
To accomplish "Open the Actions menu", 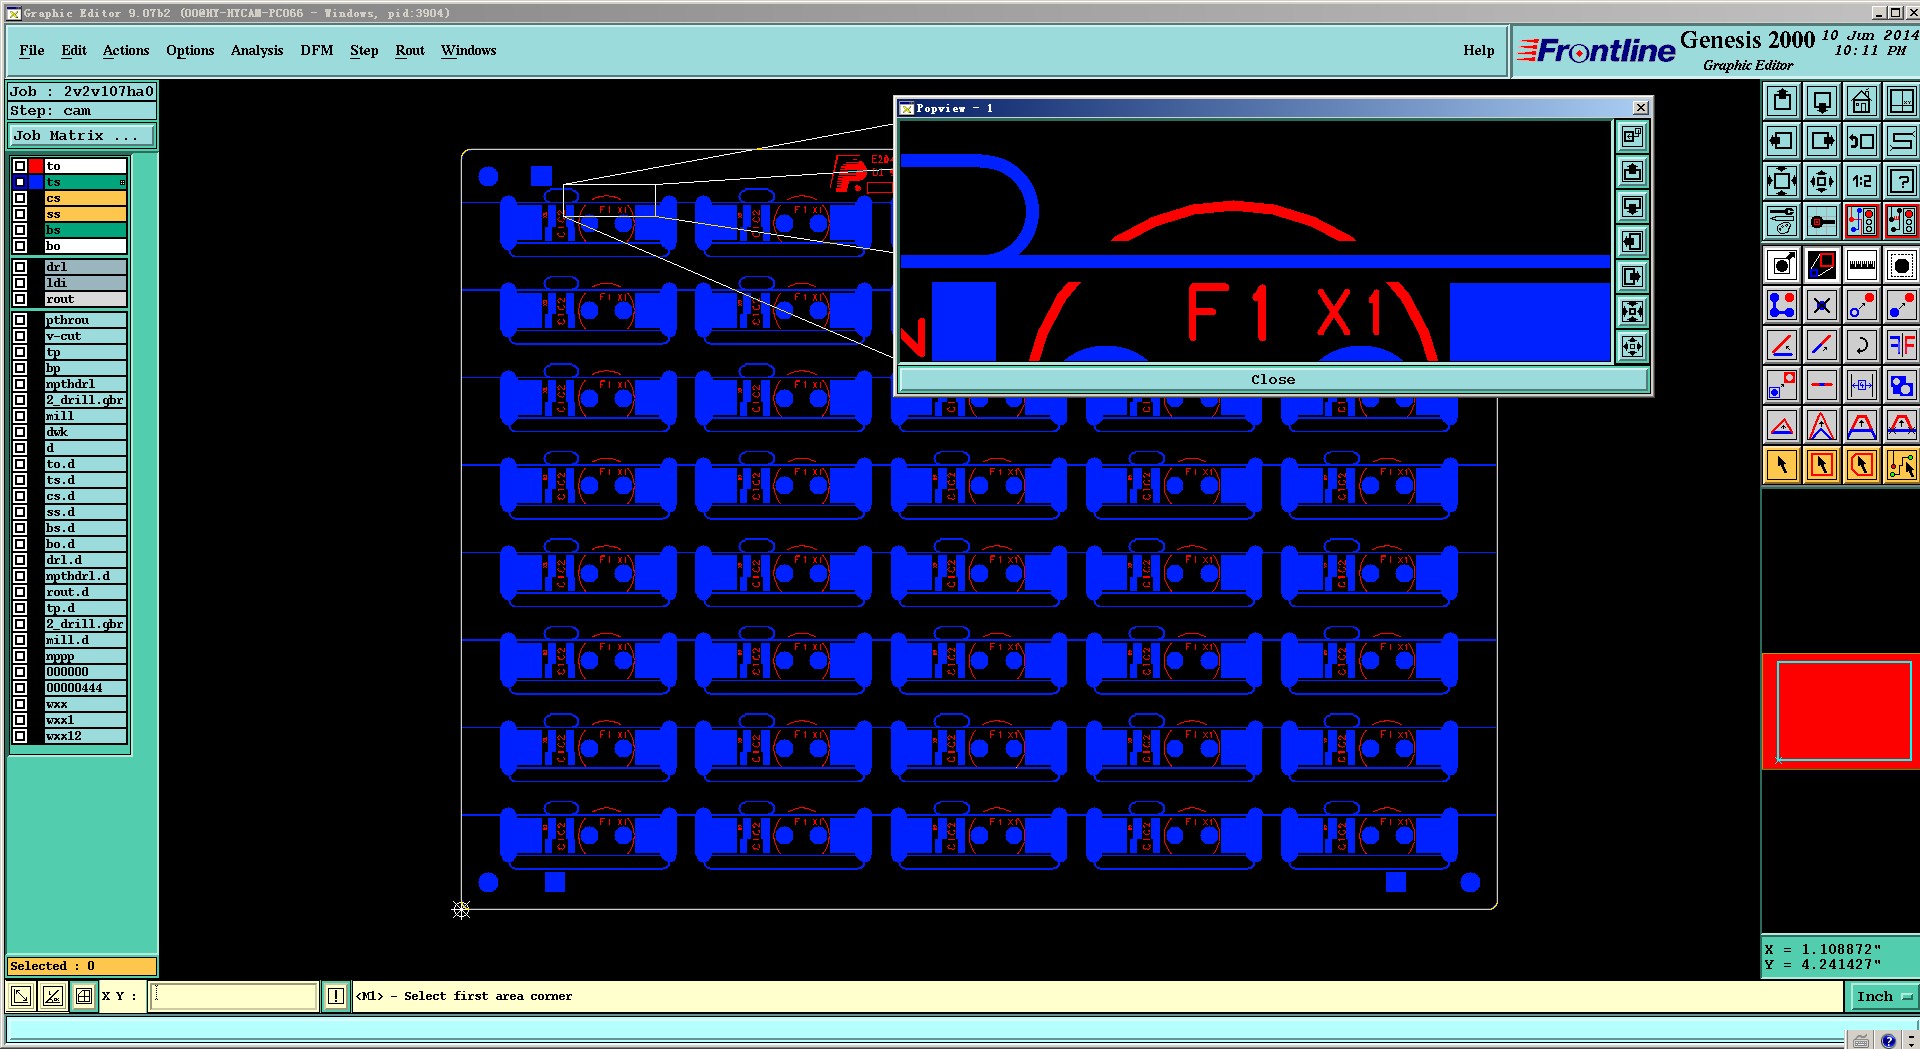I will point(126,50).
